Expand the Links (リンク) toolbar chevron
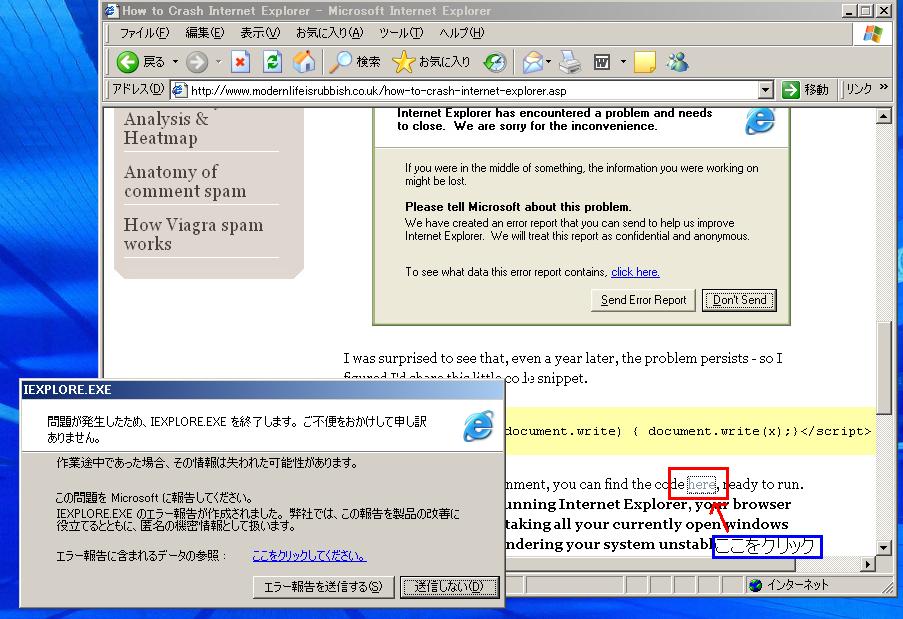Viewport: 903px width, 619px height. click(884, 87)
